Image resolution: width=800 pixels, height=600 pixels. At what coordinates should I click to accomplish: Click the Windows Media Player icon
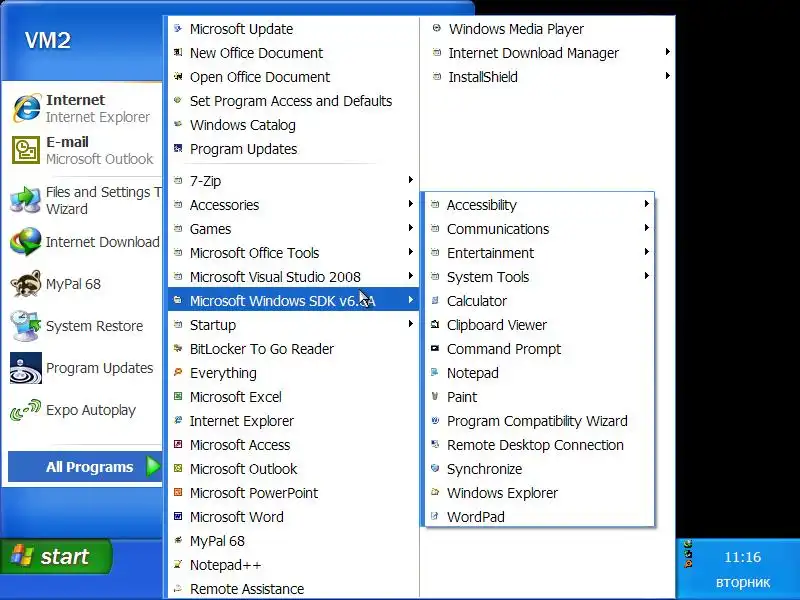pos(437,28)
